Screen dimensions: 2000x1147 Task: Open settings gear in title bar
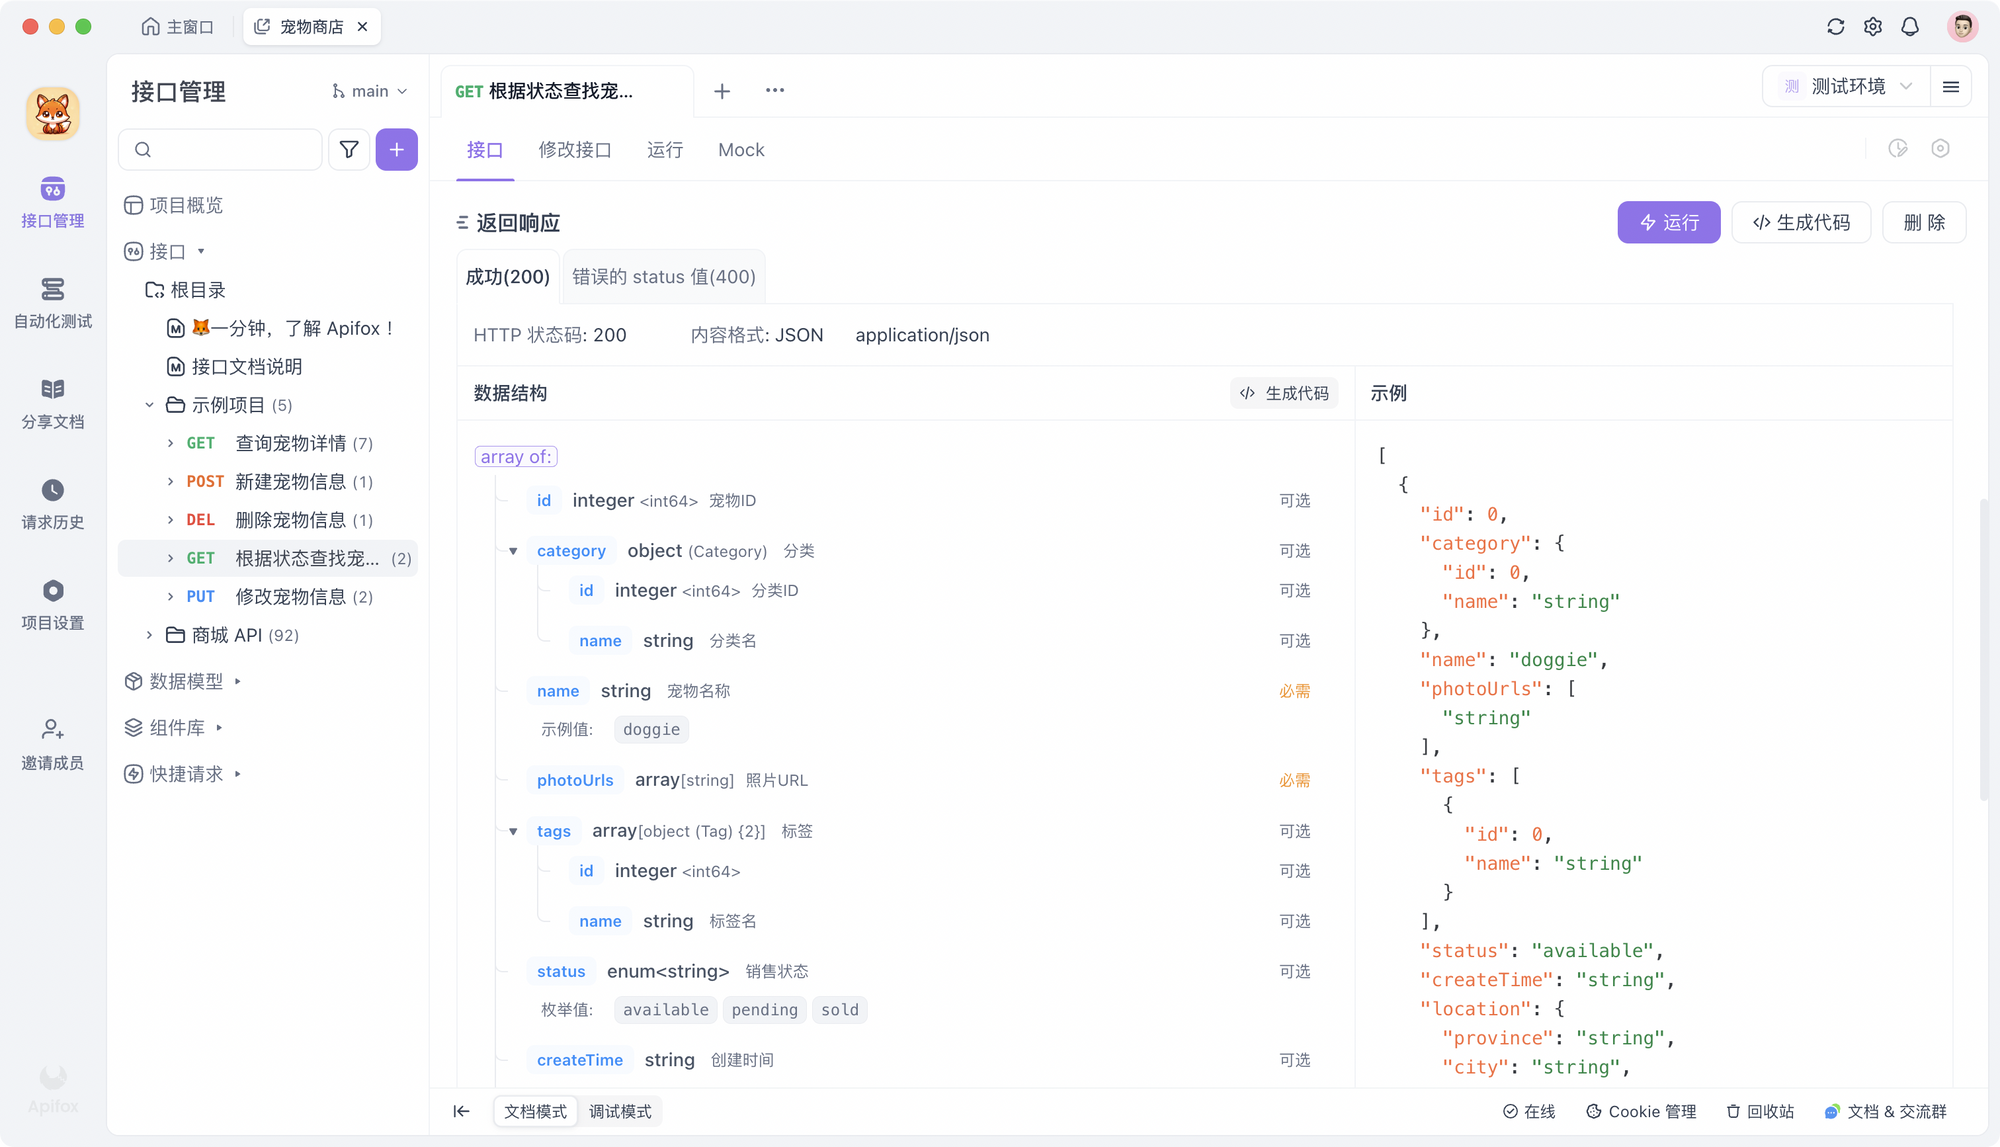pyautogui.click(x=1873, y=27)
